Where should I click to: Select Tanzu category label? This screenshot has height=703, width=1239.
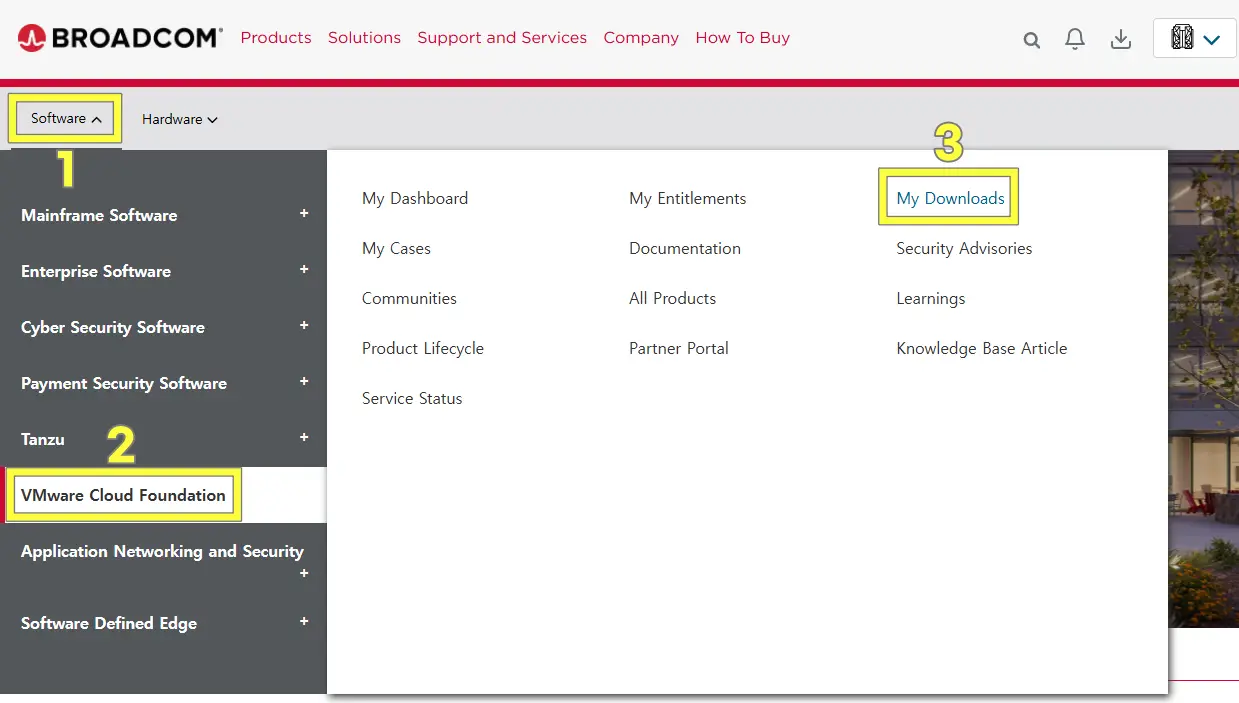(x=43, y=439)
